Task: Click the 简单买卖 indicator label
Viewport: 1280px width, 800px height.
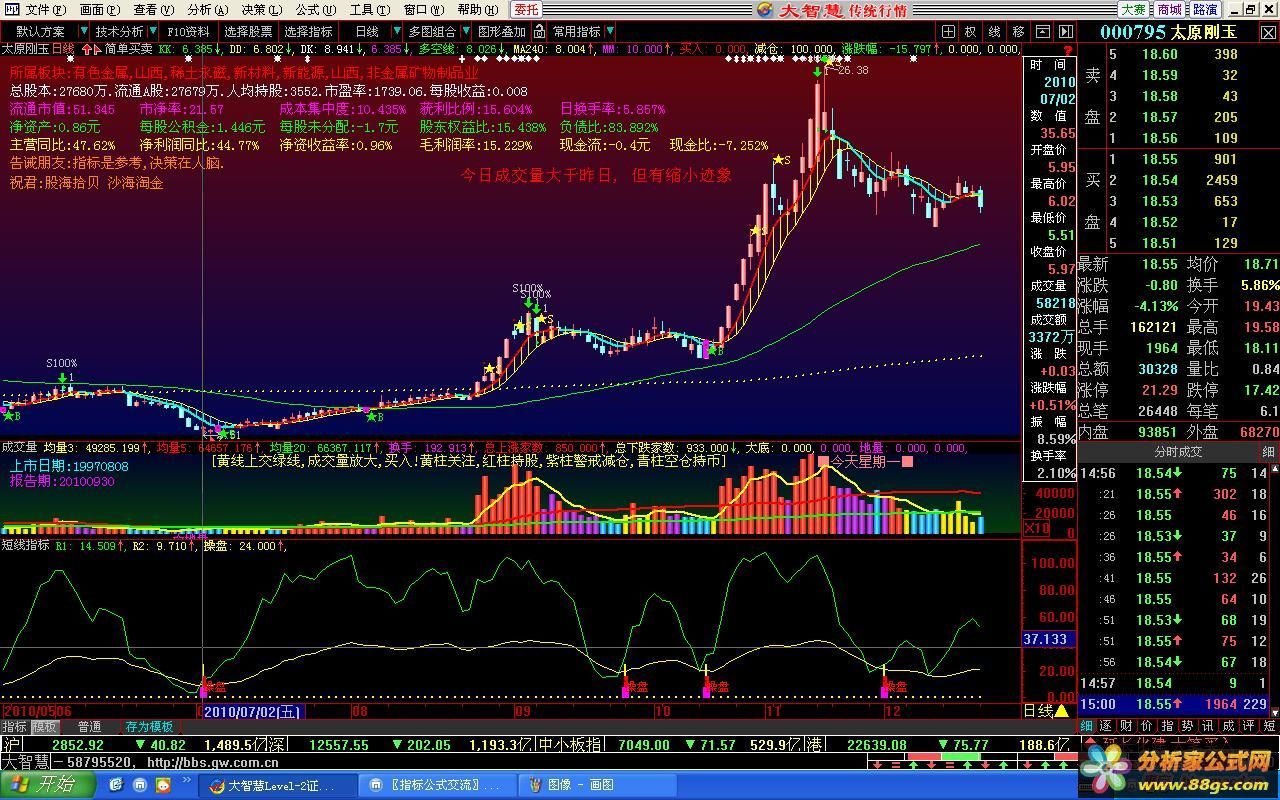Action: (129, 48)
